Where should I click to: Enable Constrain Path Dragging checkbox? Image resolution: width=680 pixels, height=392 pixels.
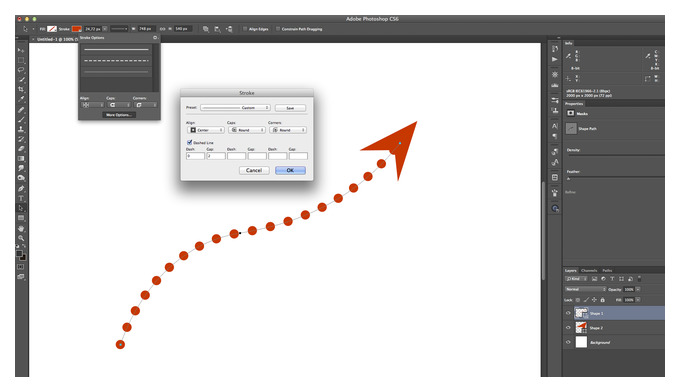278,29
